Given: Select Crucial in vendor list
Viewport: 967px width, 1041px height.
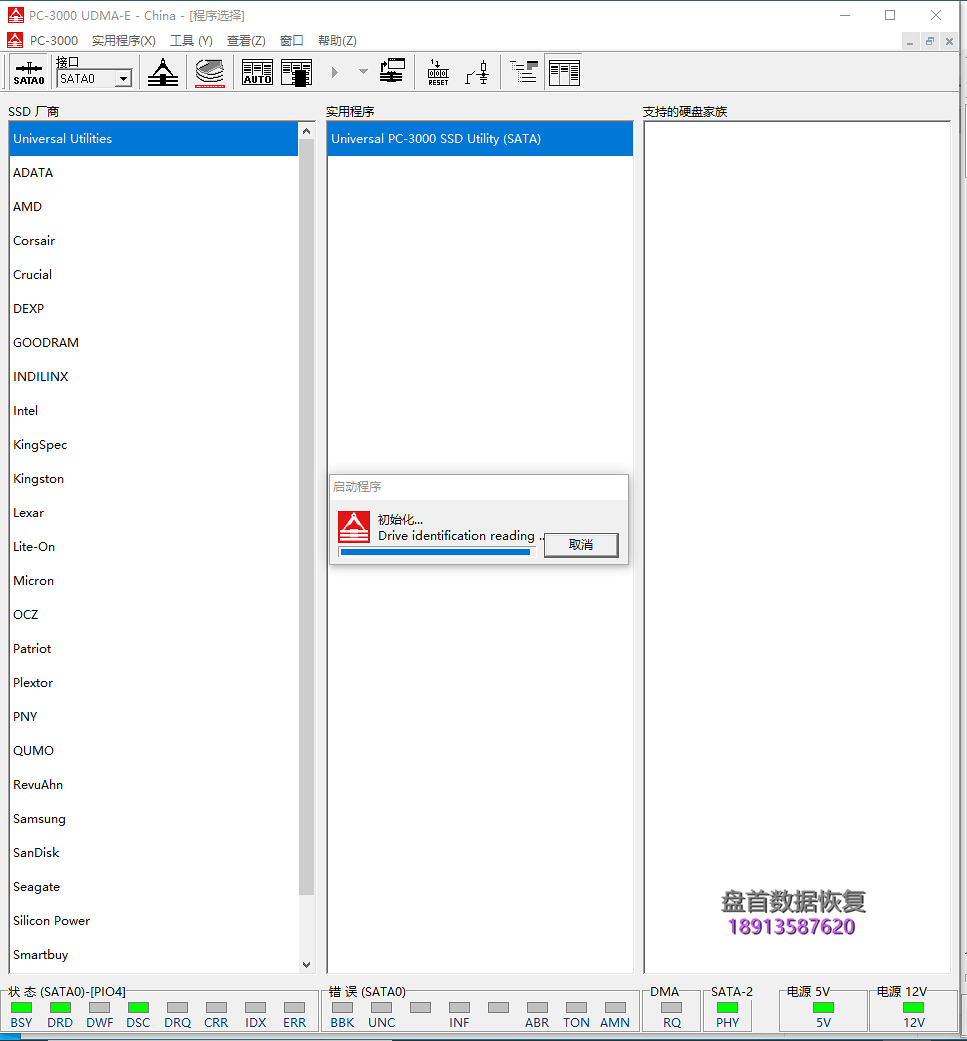Looking at the screenshot, I should [153, 274].
